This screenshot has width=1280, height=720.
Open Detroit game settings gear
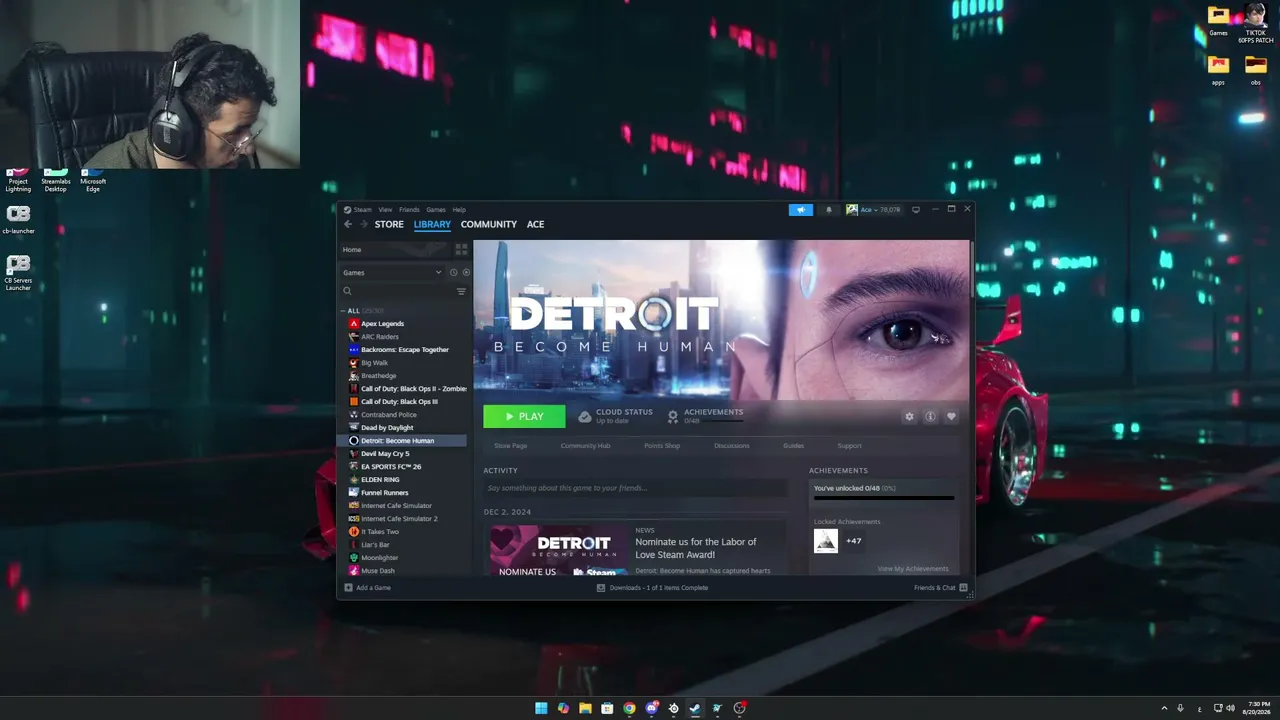909,416
